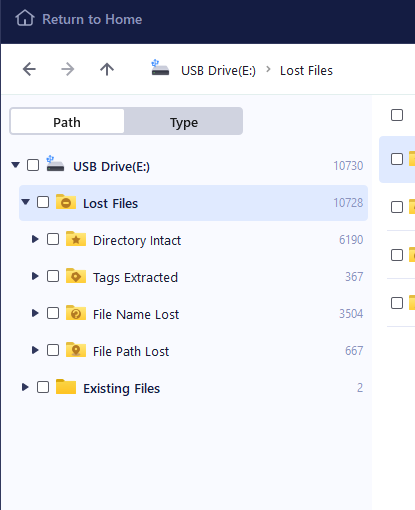Viewport: 415px width, 510px height.
Task: Click the home icon in the header
Action: click(25, 18)
